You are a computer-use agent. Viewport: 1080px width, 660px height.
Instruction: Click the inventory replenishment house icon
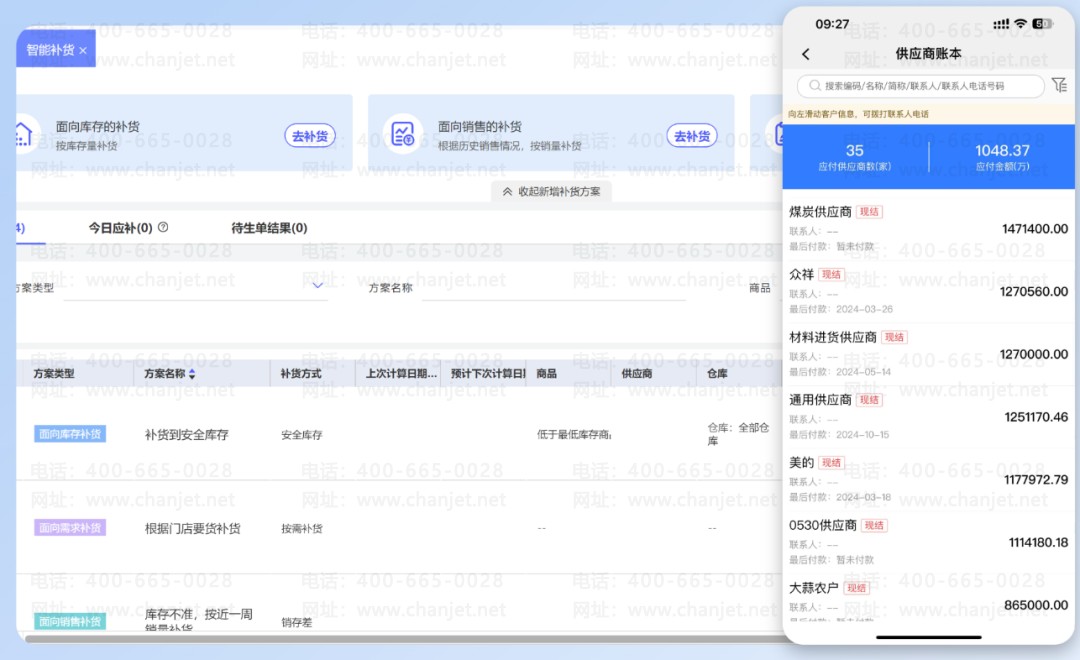[22, 135]
